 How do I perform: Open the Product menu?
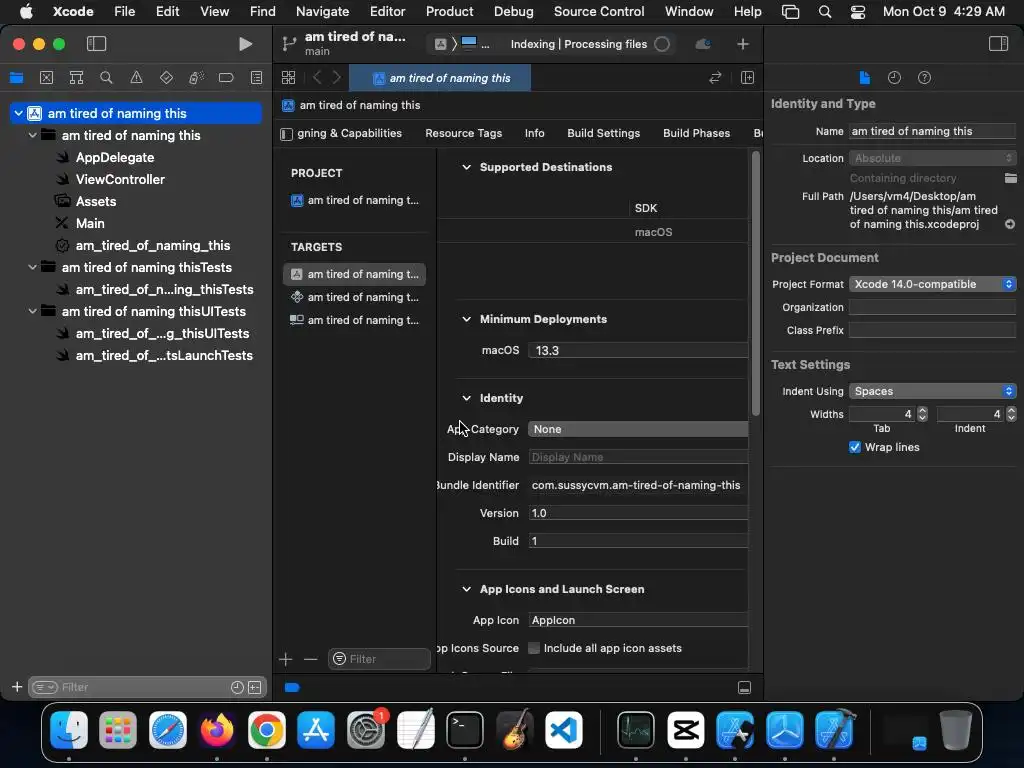tap(449, 11)
